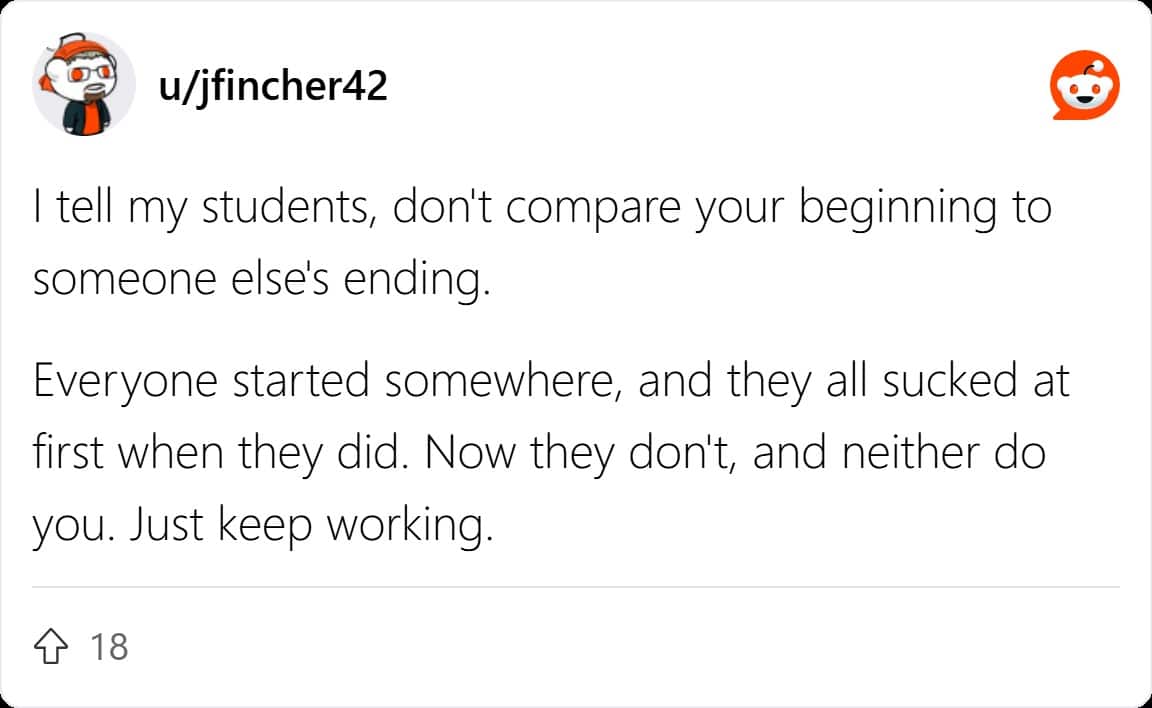Visit the u/jfincher42 profile link

[273, 87]
